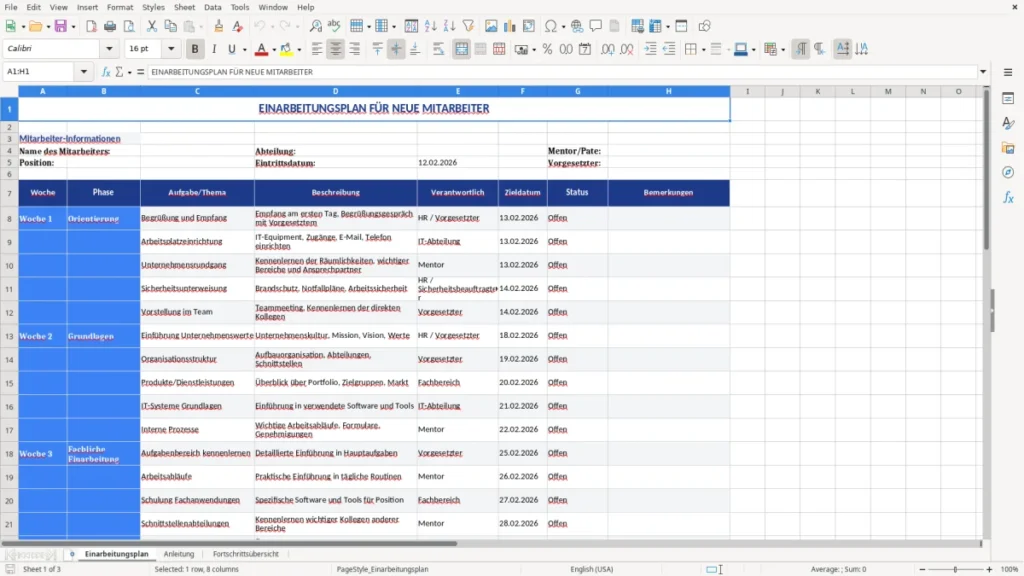
Task: Open Find & Replace magnifier icon
Action: 315,26
